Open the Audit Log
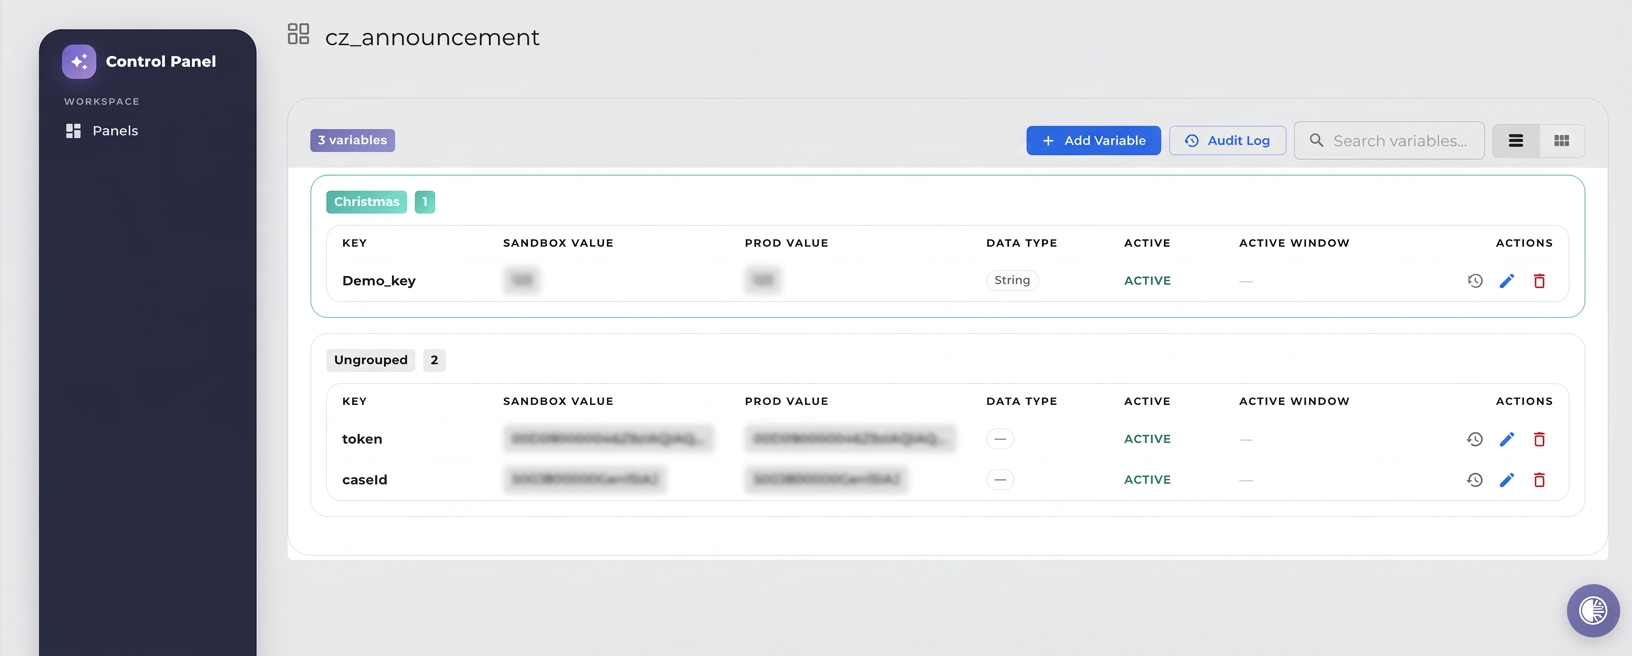 point(1227,141)
